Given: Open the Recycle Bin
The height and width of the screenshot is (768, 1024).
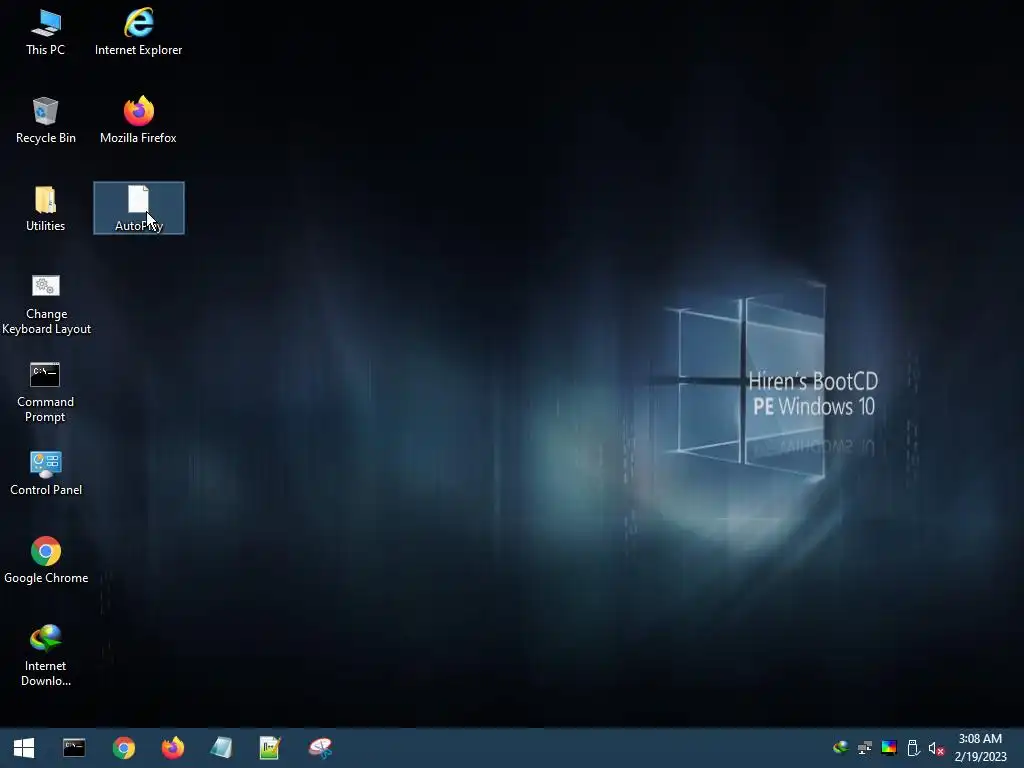Looking at the screenshot, I should click(x=45, y=120).
